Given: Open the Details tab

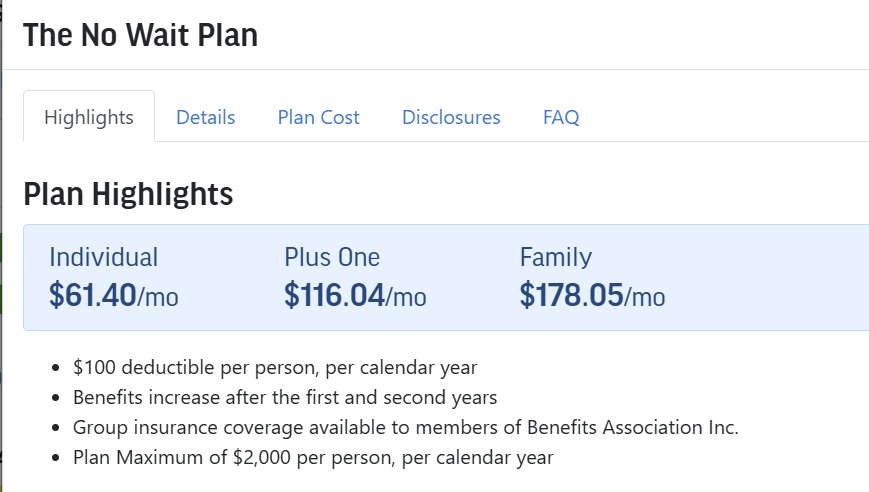Looking at the screenshot, I should (x=206, y=117).
